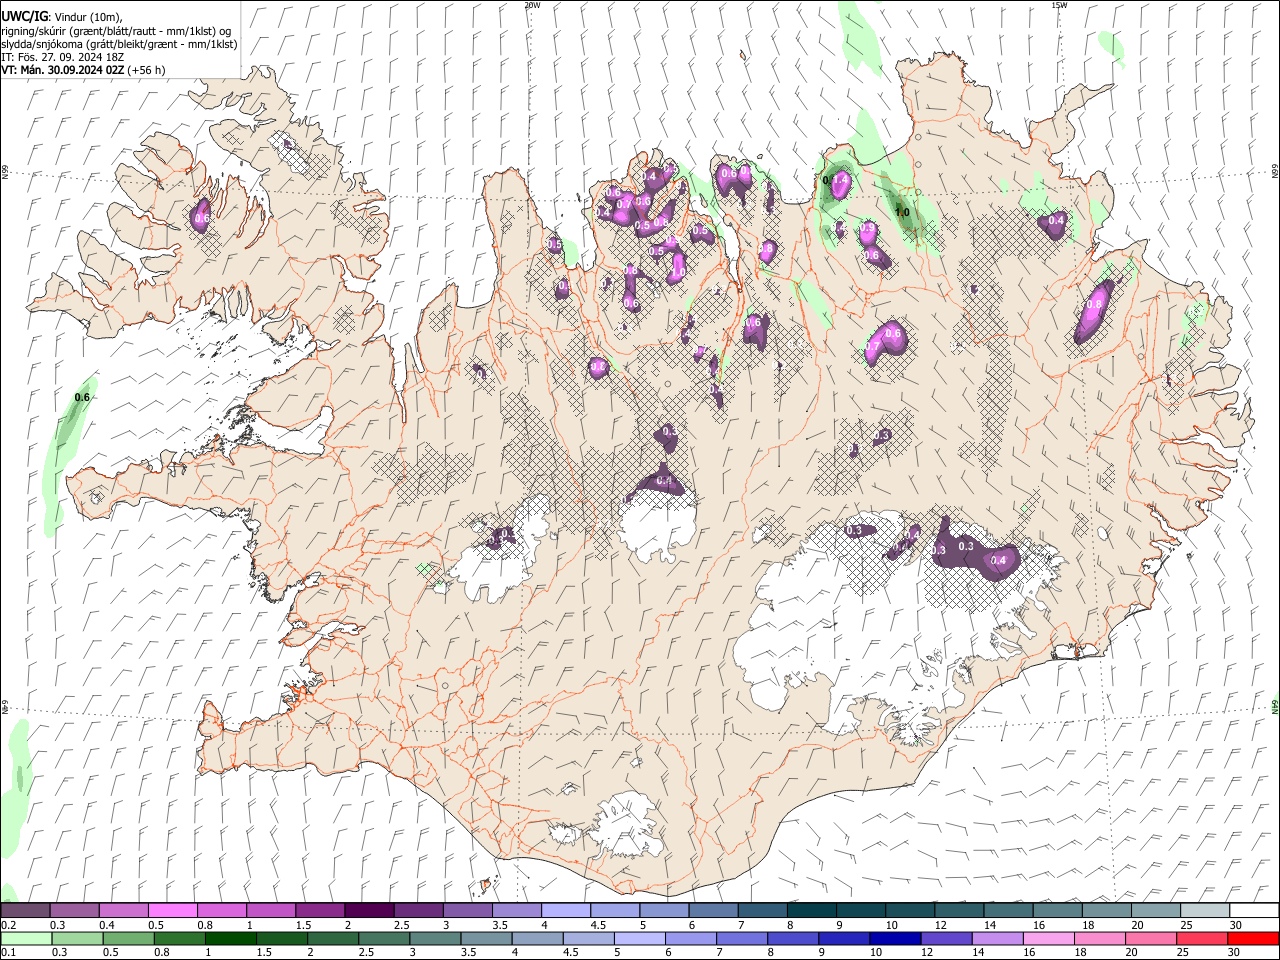This screenshot has height=960, width=1280.
Task: Click the 'VT: Mán. 30.09.2024 02Z' valid time
Action: [x=63, y=70]
